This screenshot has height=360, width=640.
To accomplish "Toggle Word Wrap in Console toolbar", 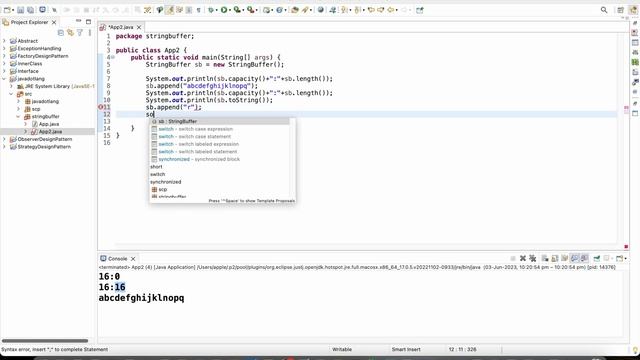I will pyautogui.click(x=564, y=258).
